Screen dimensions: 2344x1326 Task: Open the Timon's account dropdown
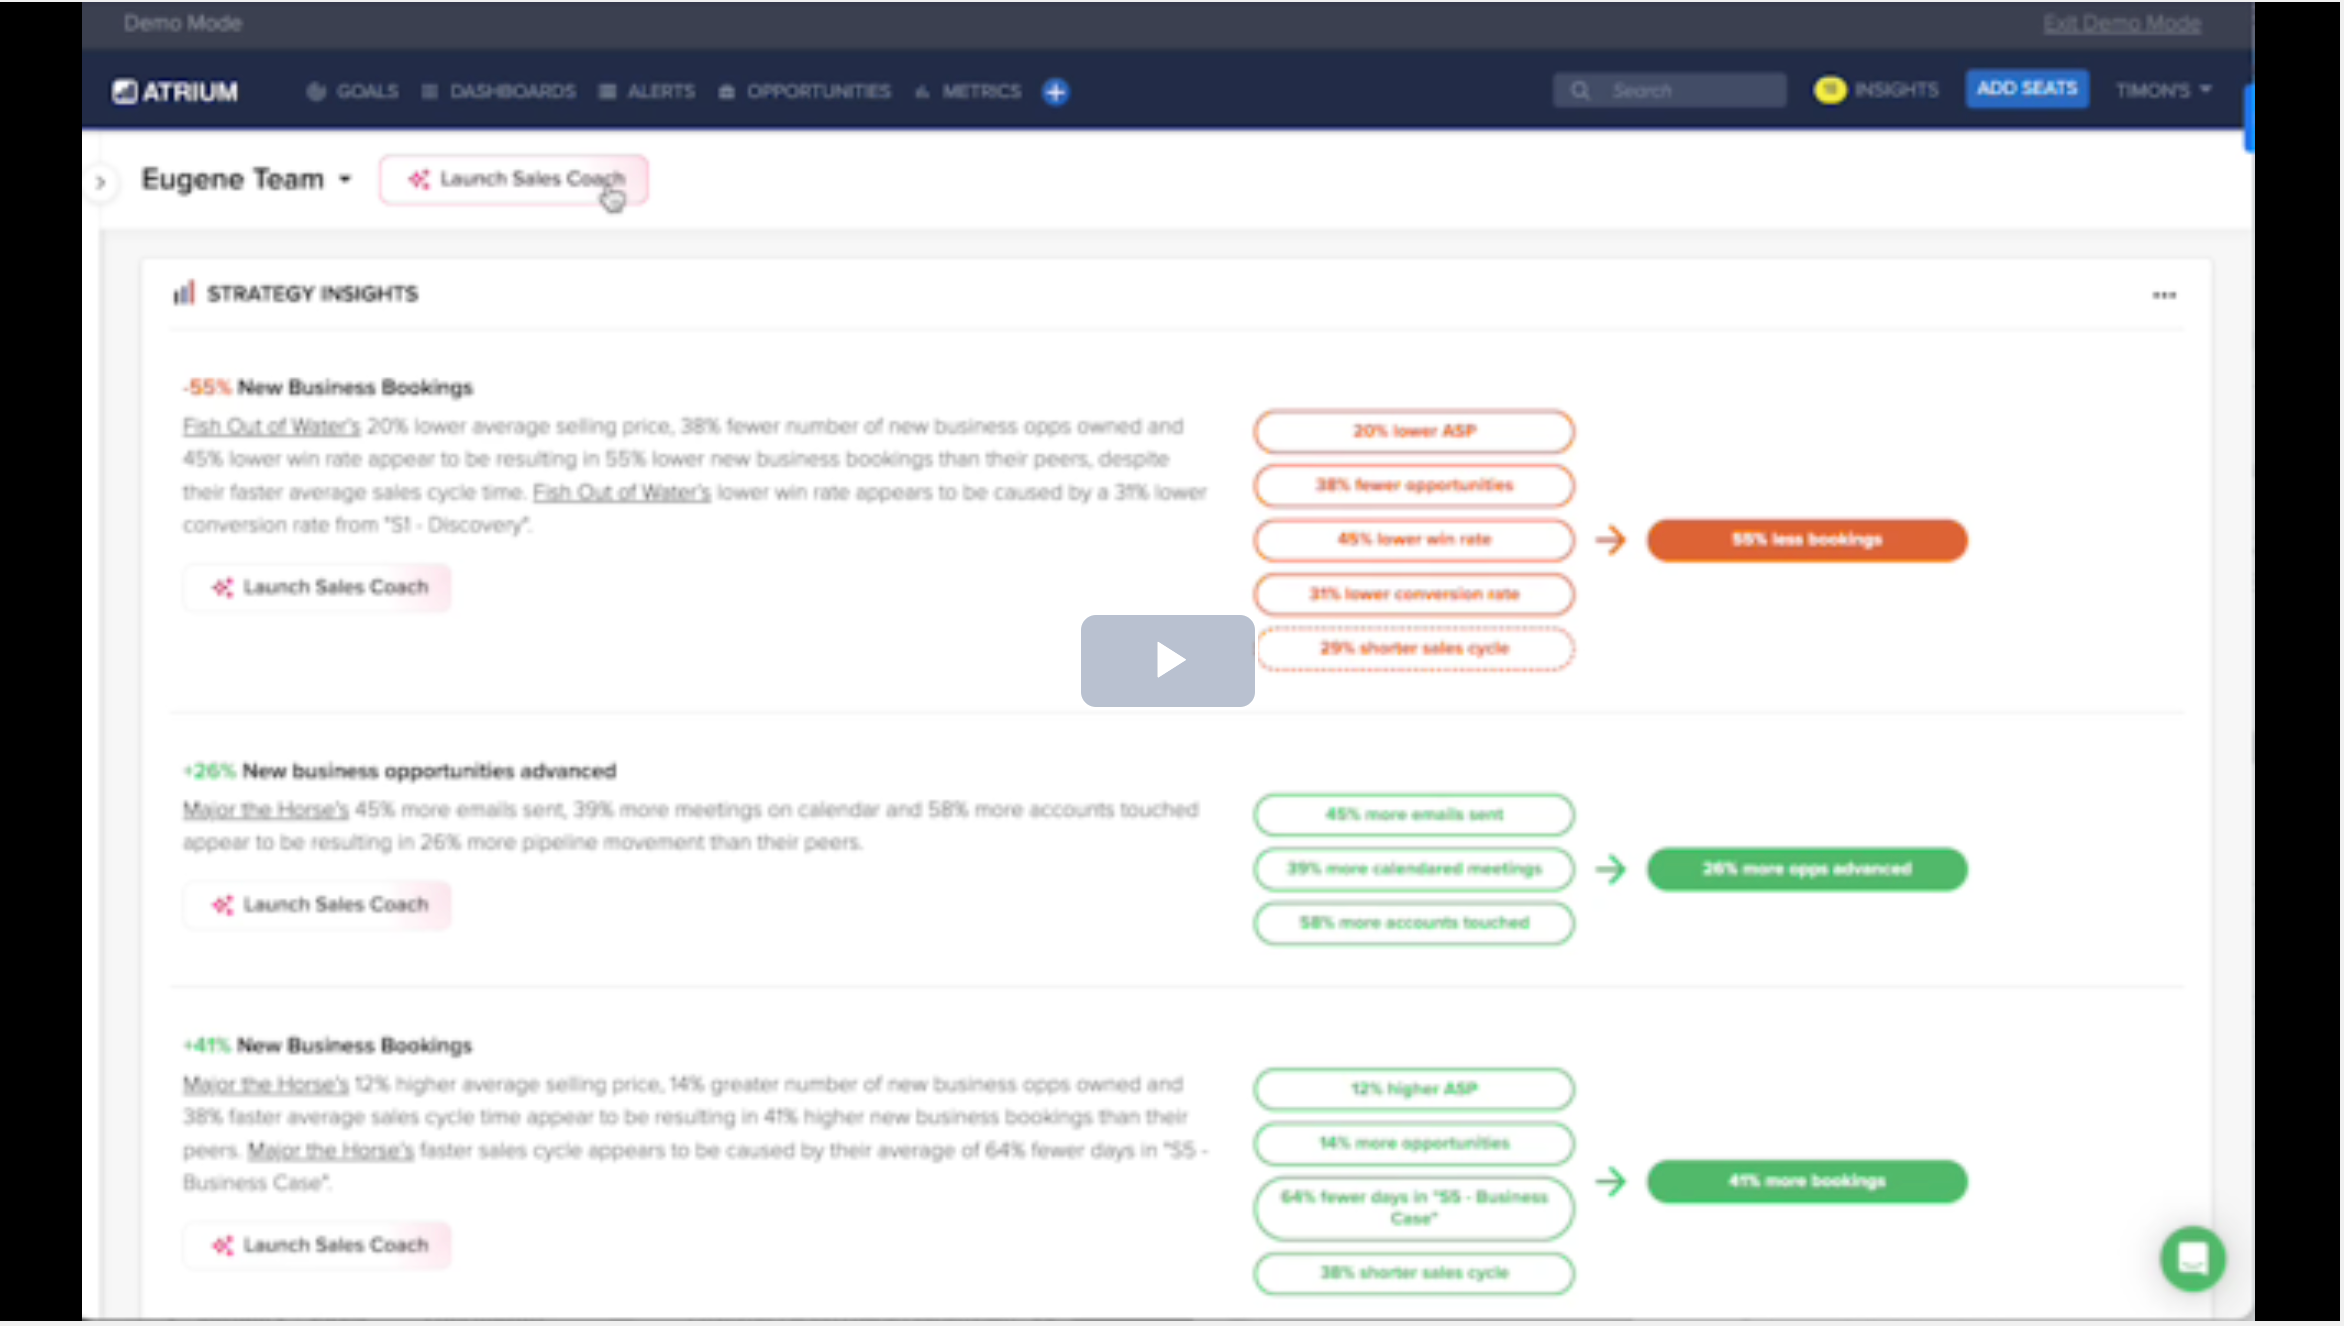coord(2163,90)
